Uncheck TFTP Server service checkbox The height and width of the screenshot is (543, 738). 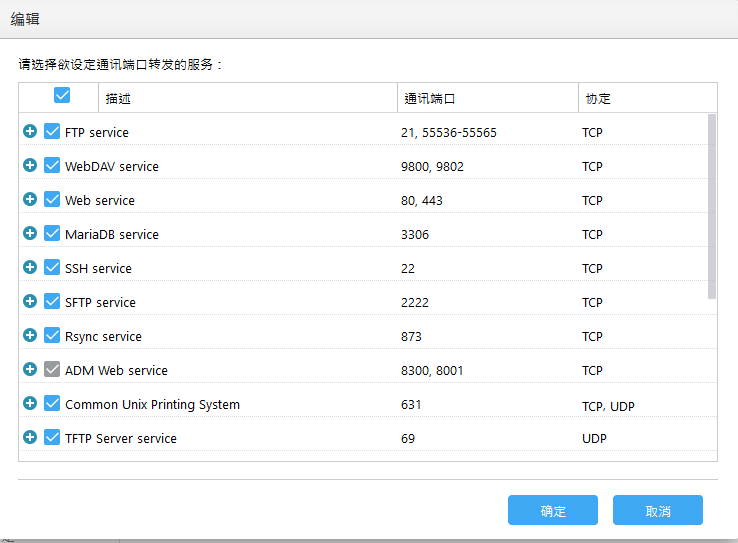(52, 437)
